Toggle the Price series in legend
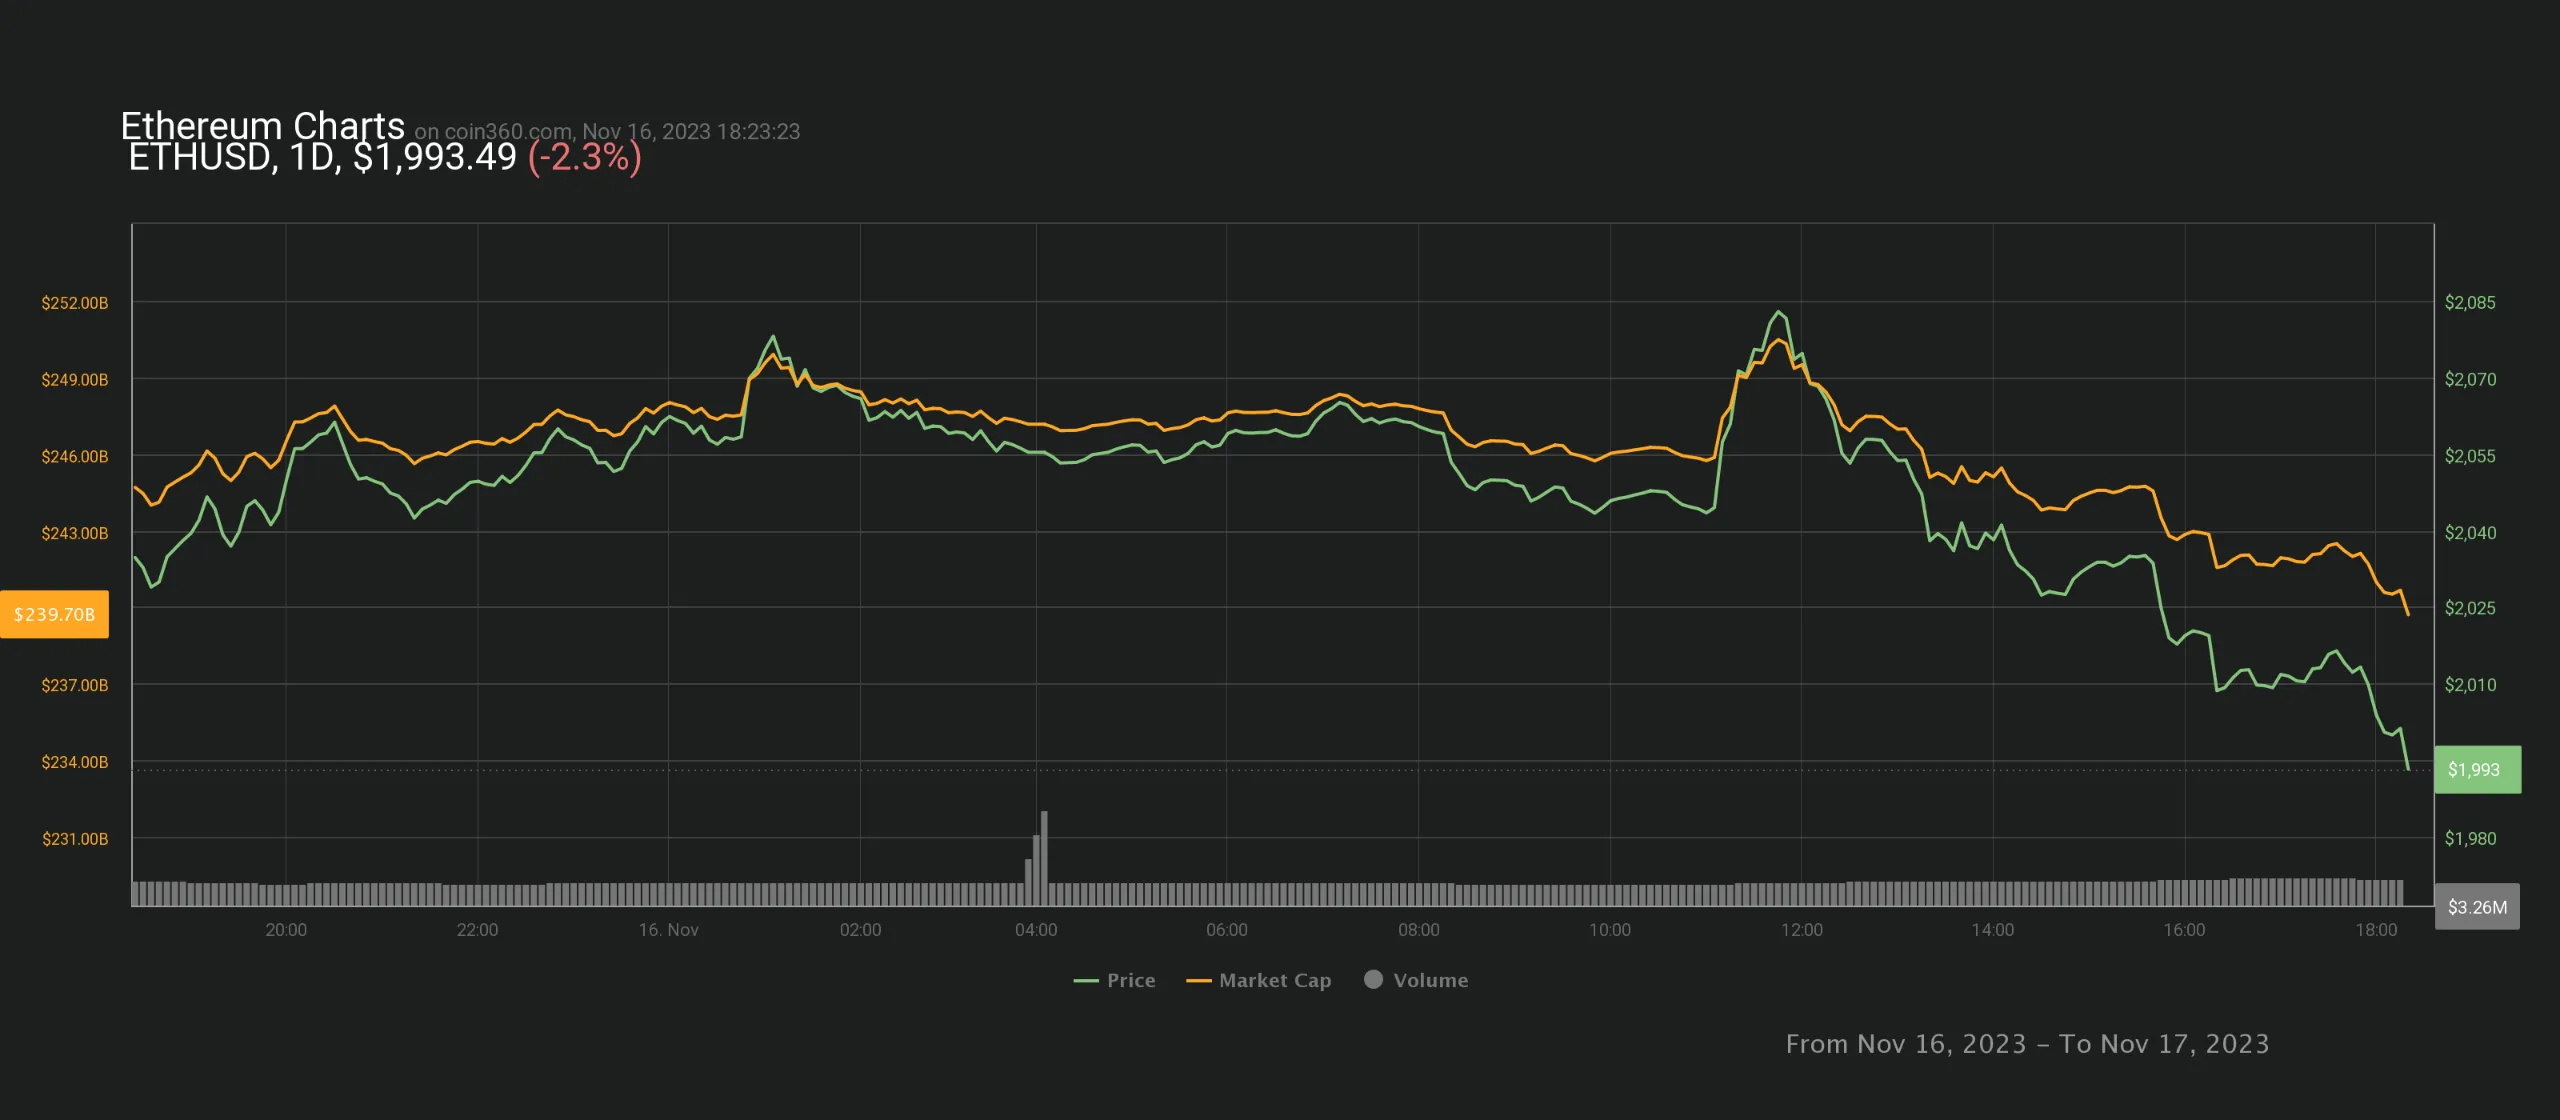The height and width of the screenshot is (1120, 2560). click(x=1130, y=980)
